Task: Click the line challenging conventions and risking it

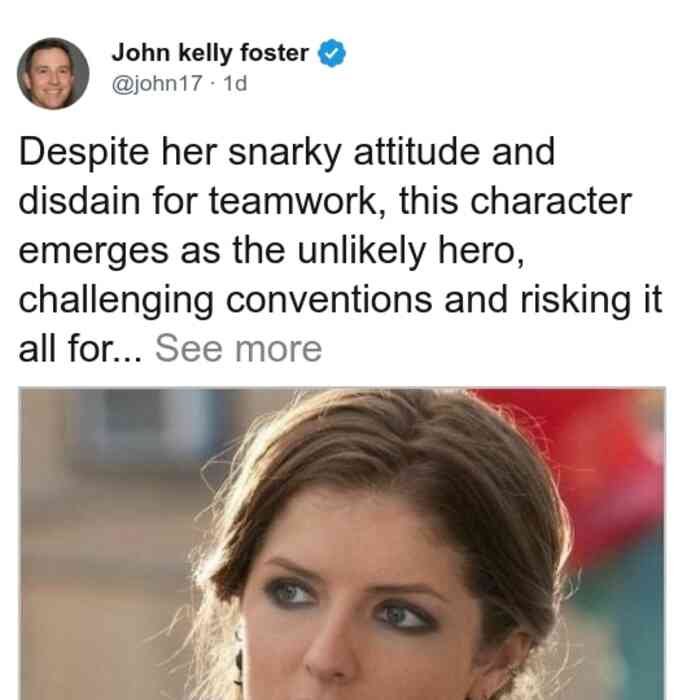Action: coord(340,300)
